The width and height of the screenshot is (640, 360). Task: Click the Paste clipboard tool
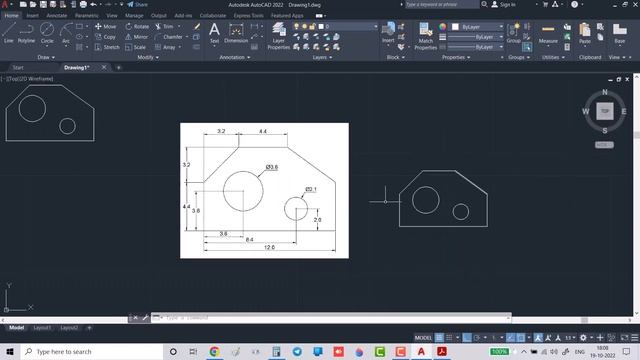[x=585, y=33]
